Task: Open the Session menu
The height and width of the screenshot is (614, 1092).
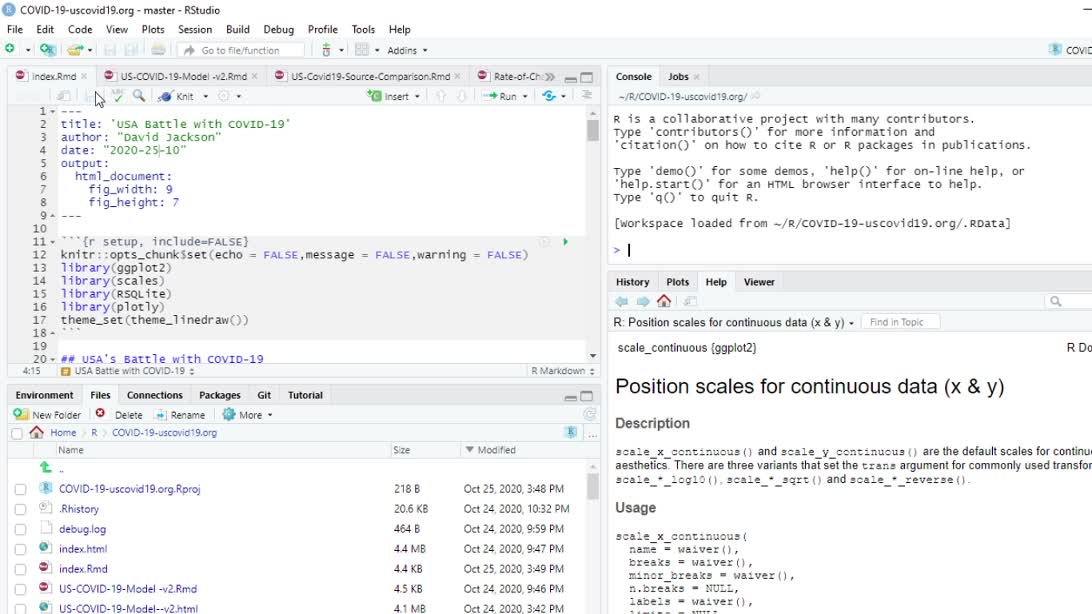Action: tap(194, 29)
